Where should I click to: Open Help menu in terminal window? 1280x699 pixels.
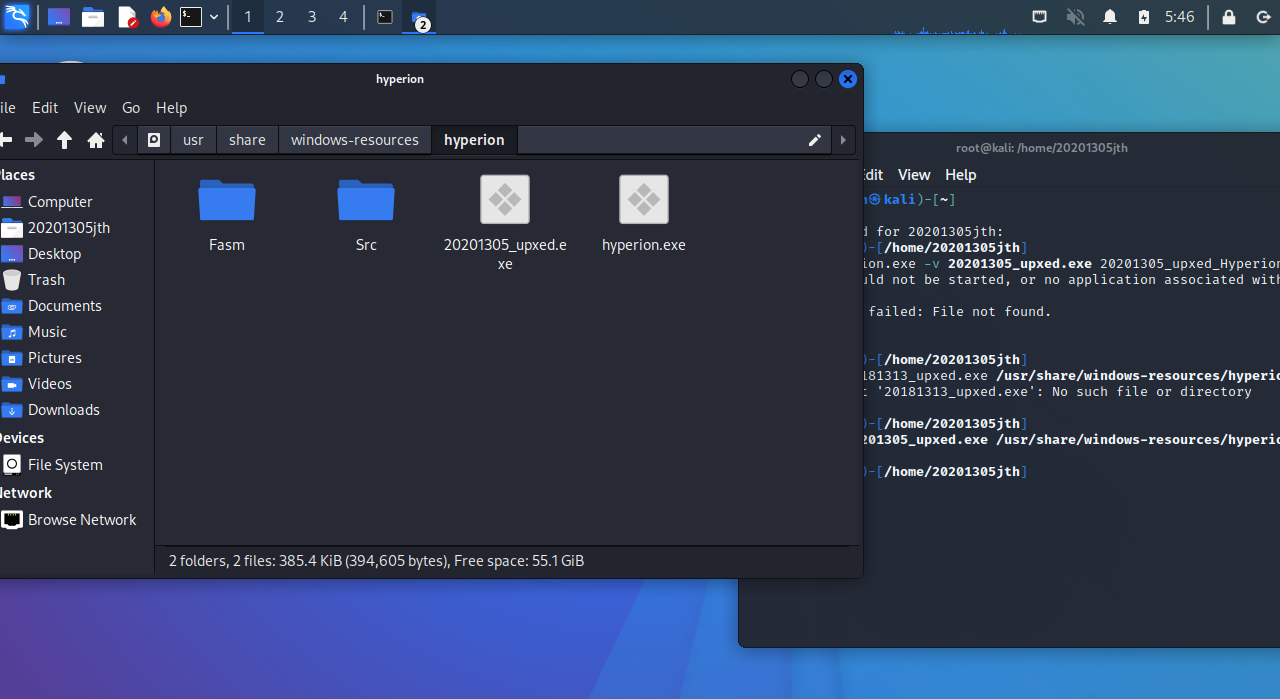pyautogui.click(x=961, y=175)
